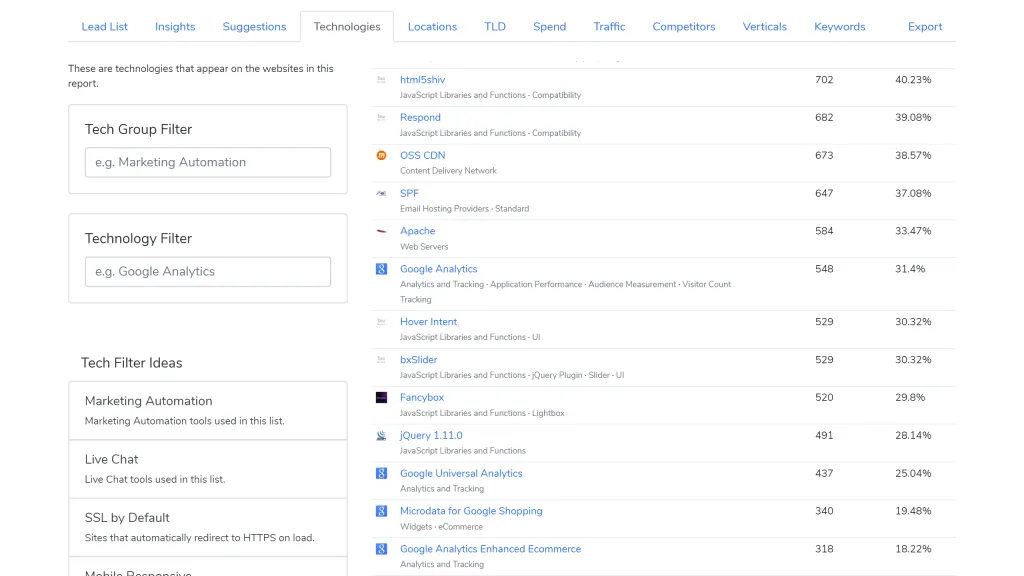The width and height of the screenshot is (1024, 576).
Task: Select the SSL by Default filter idea
Action: coord(208,528)
